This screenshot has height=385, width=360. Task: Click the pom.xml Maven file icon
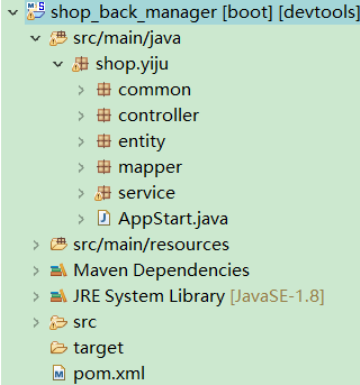click(x=59, y=373)
